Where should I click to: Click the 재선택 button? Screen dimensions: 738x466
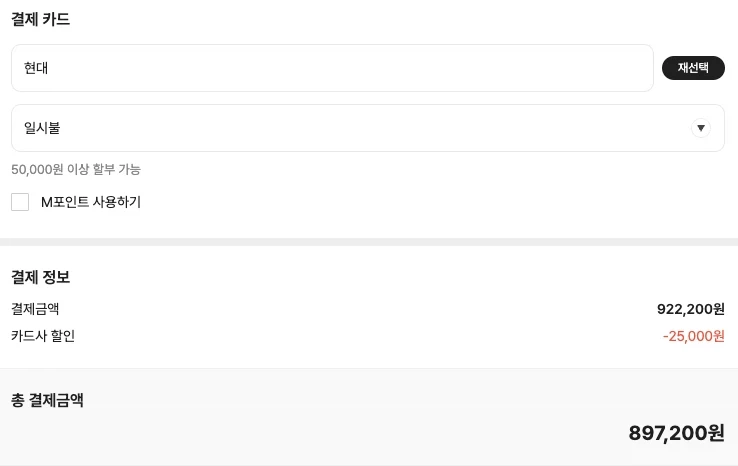(693, 68)
